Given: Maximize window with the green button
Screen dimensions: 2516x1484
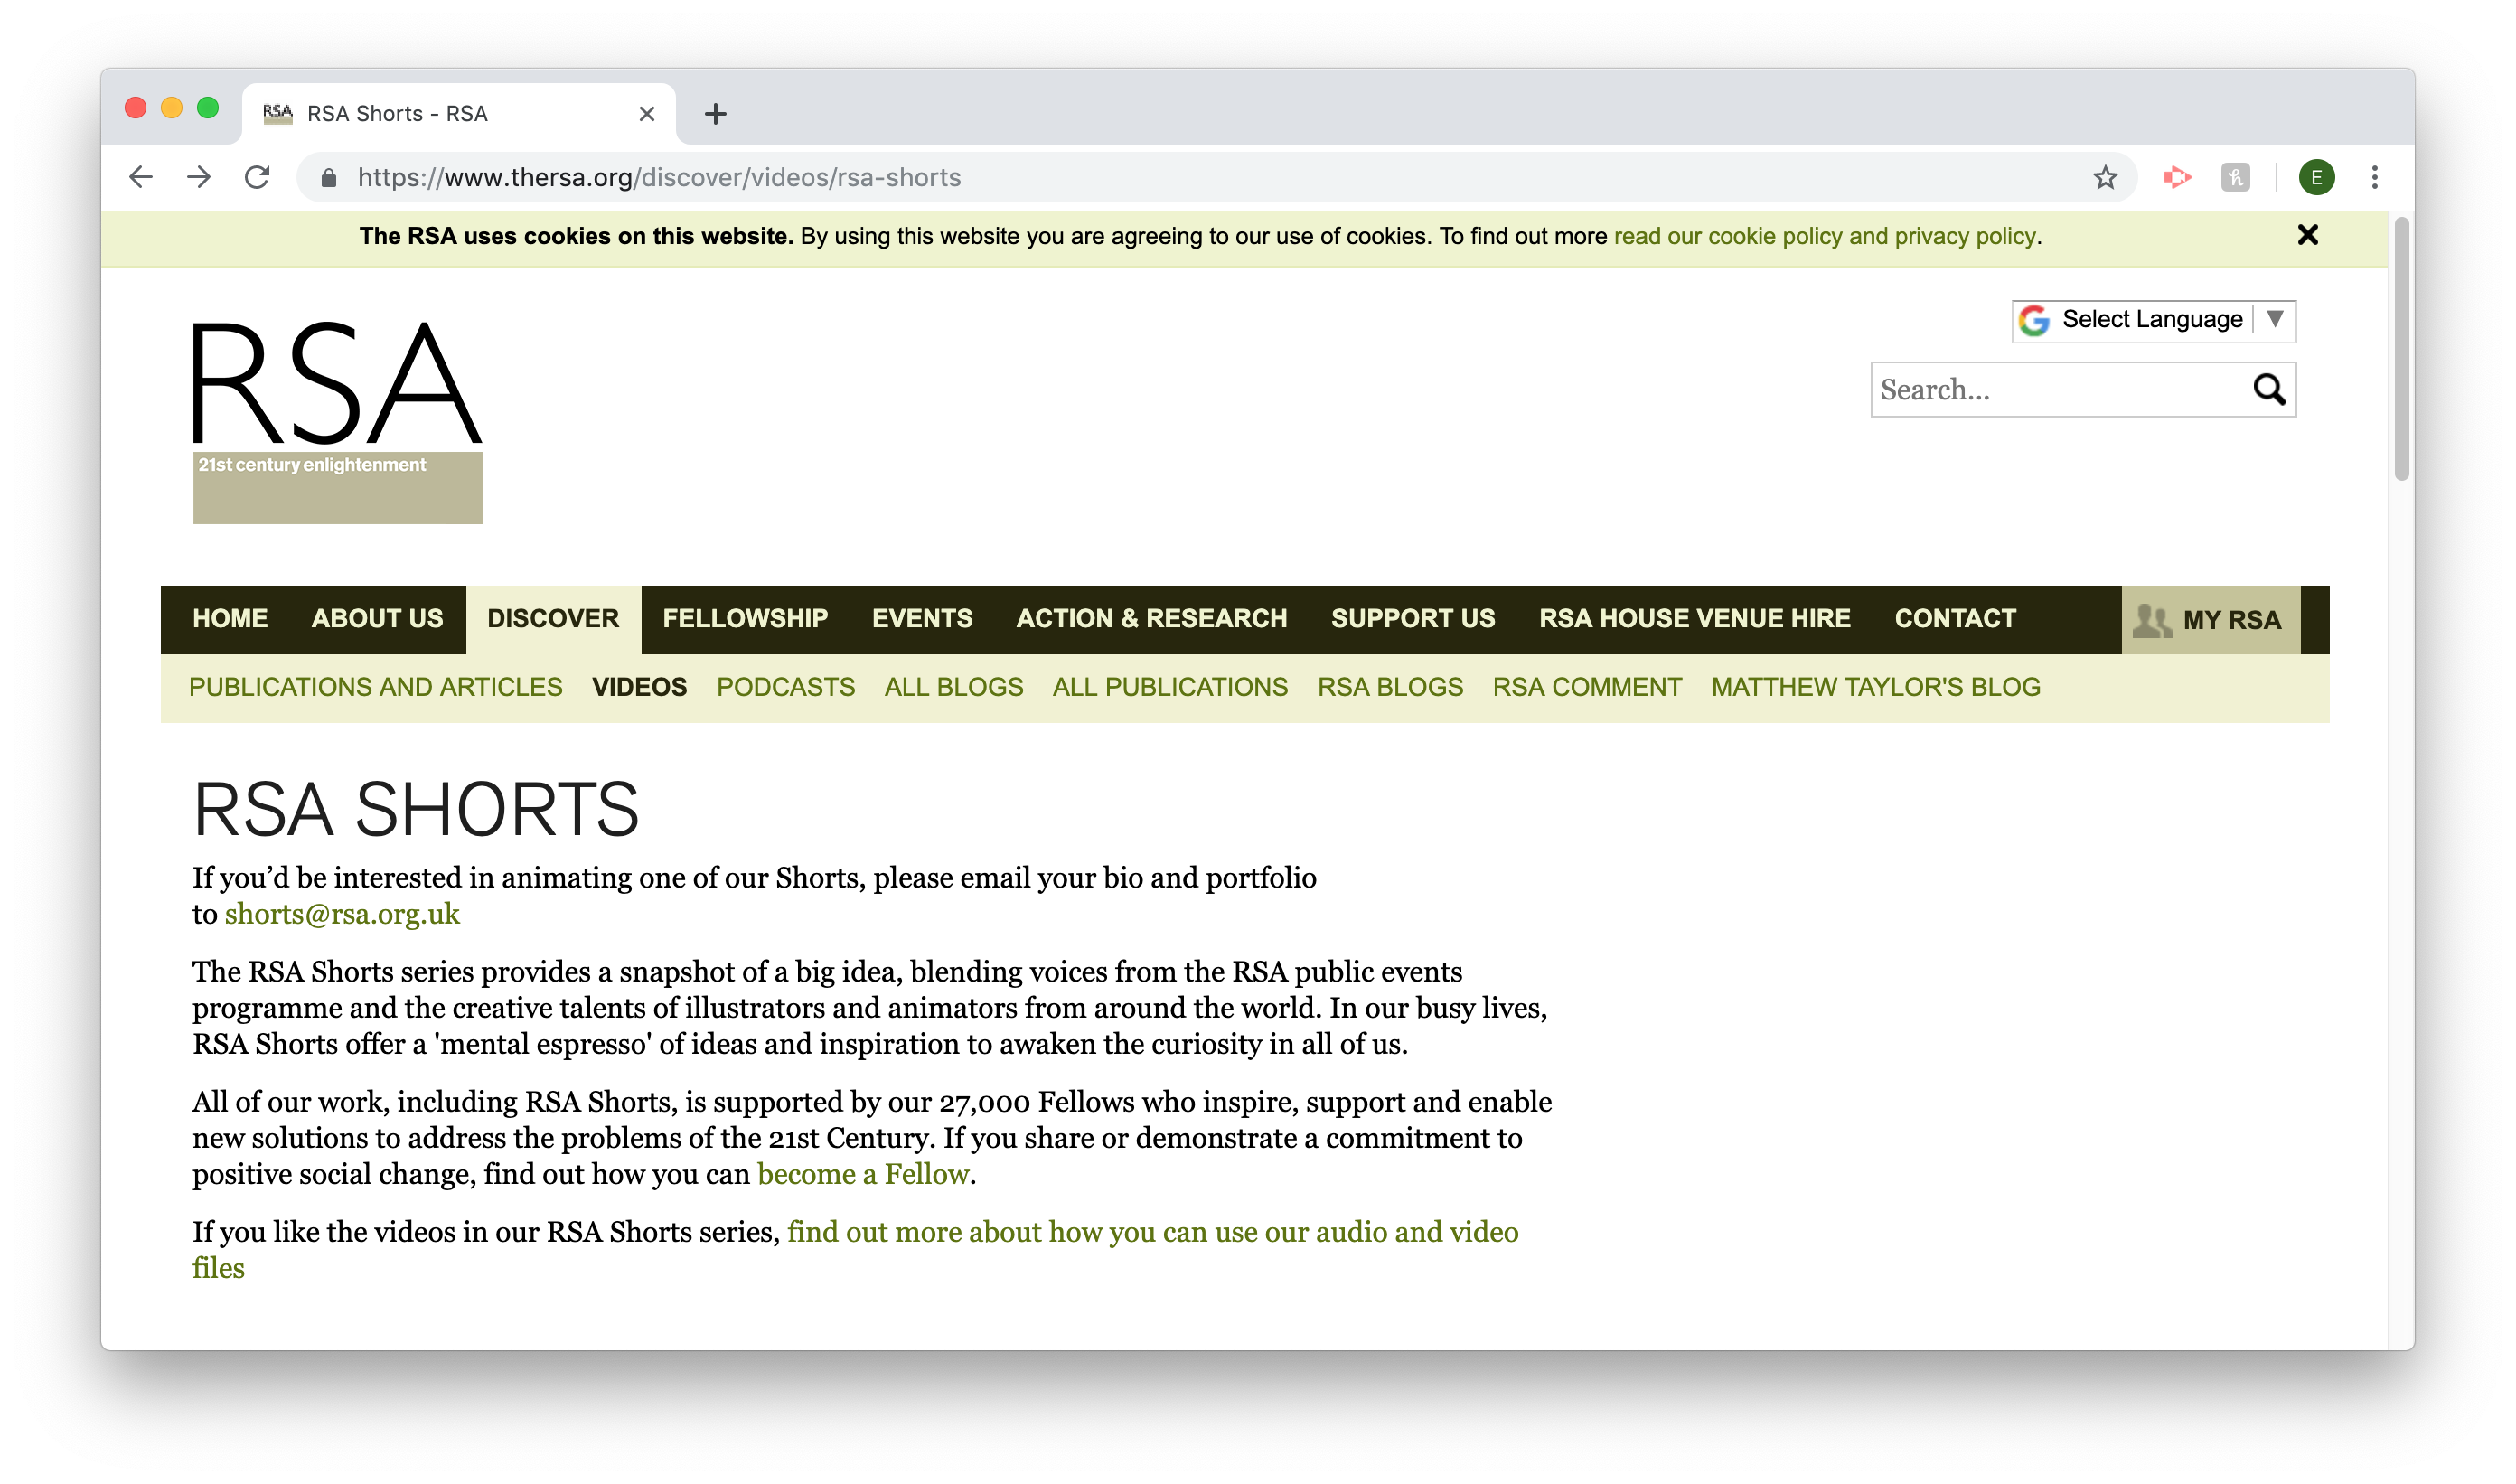Looking at the screenshot, I should pos(207,108).
